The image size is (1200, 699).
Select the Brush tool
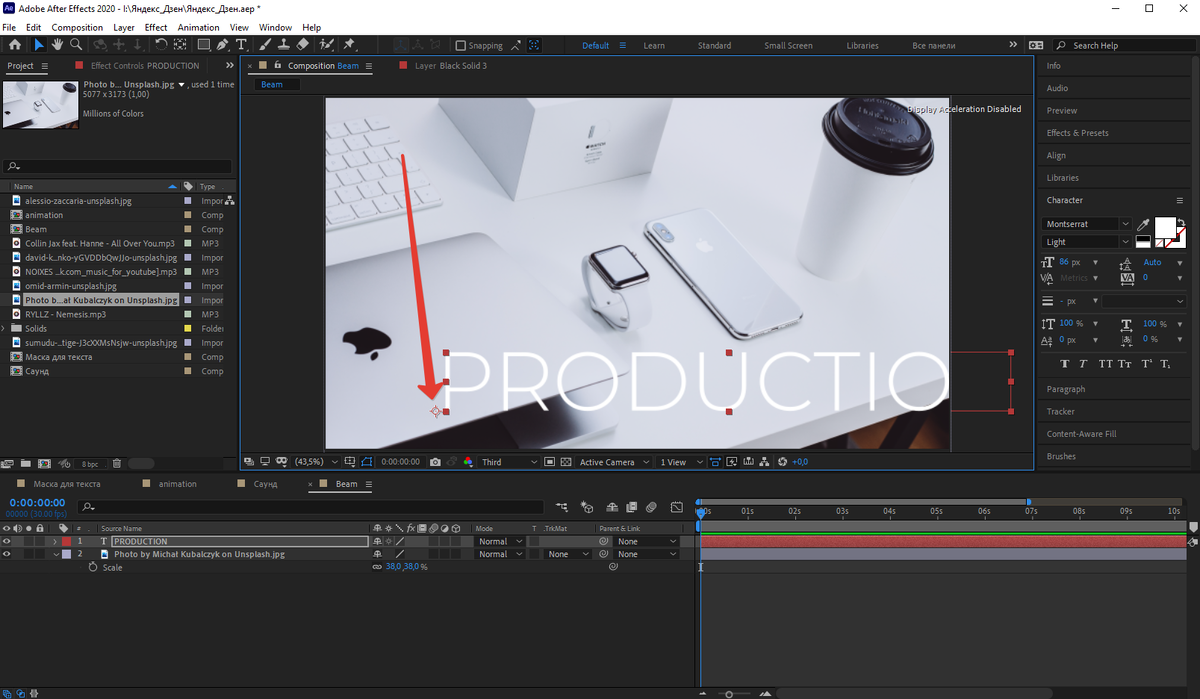(x=265, y=45)
